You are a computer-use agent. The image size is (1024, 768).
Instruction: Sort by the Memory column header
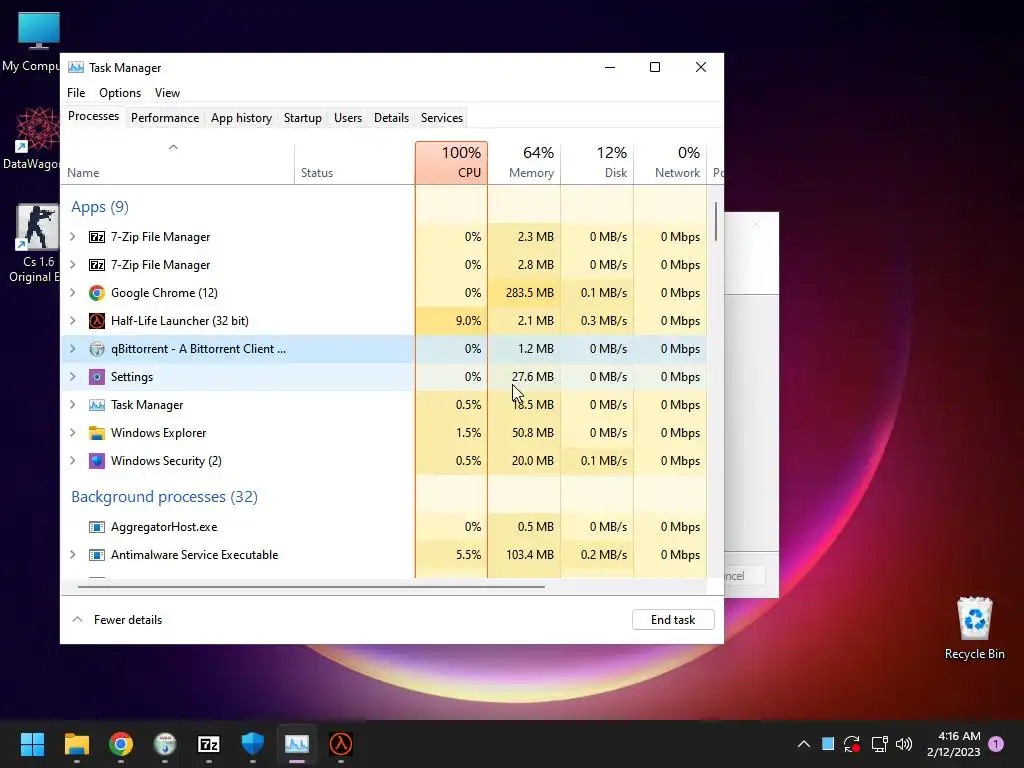pos(524,163)
